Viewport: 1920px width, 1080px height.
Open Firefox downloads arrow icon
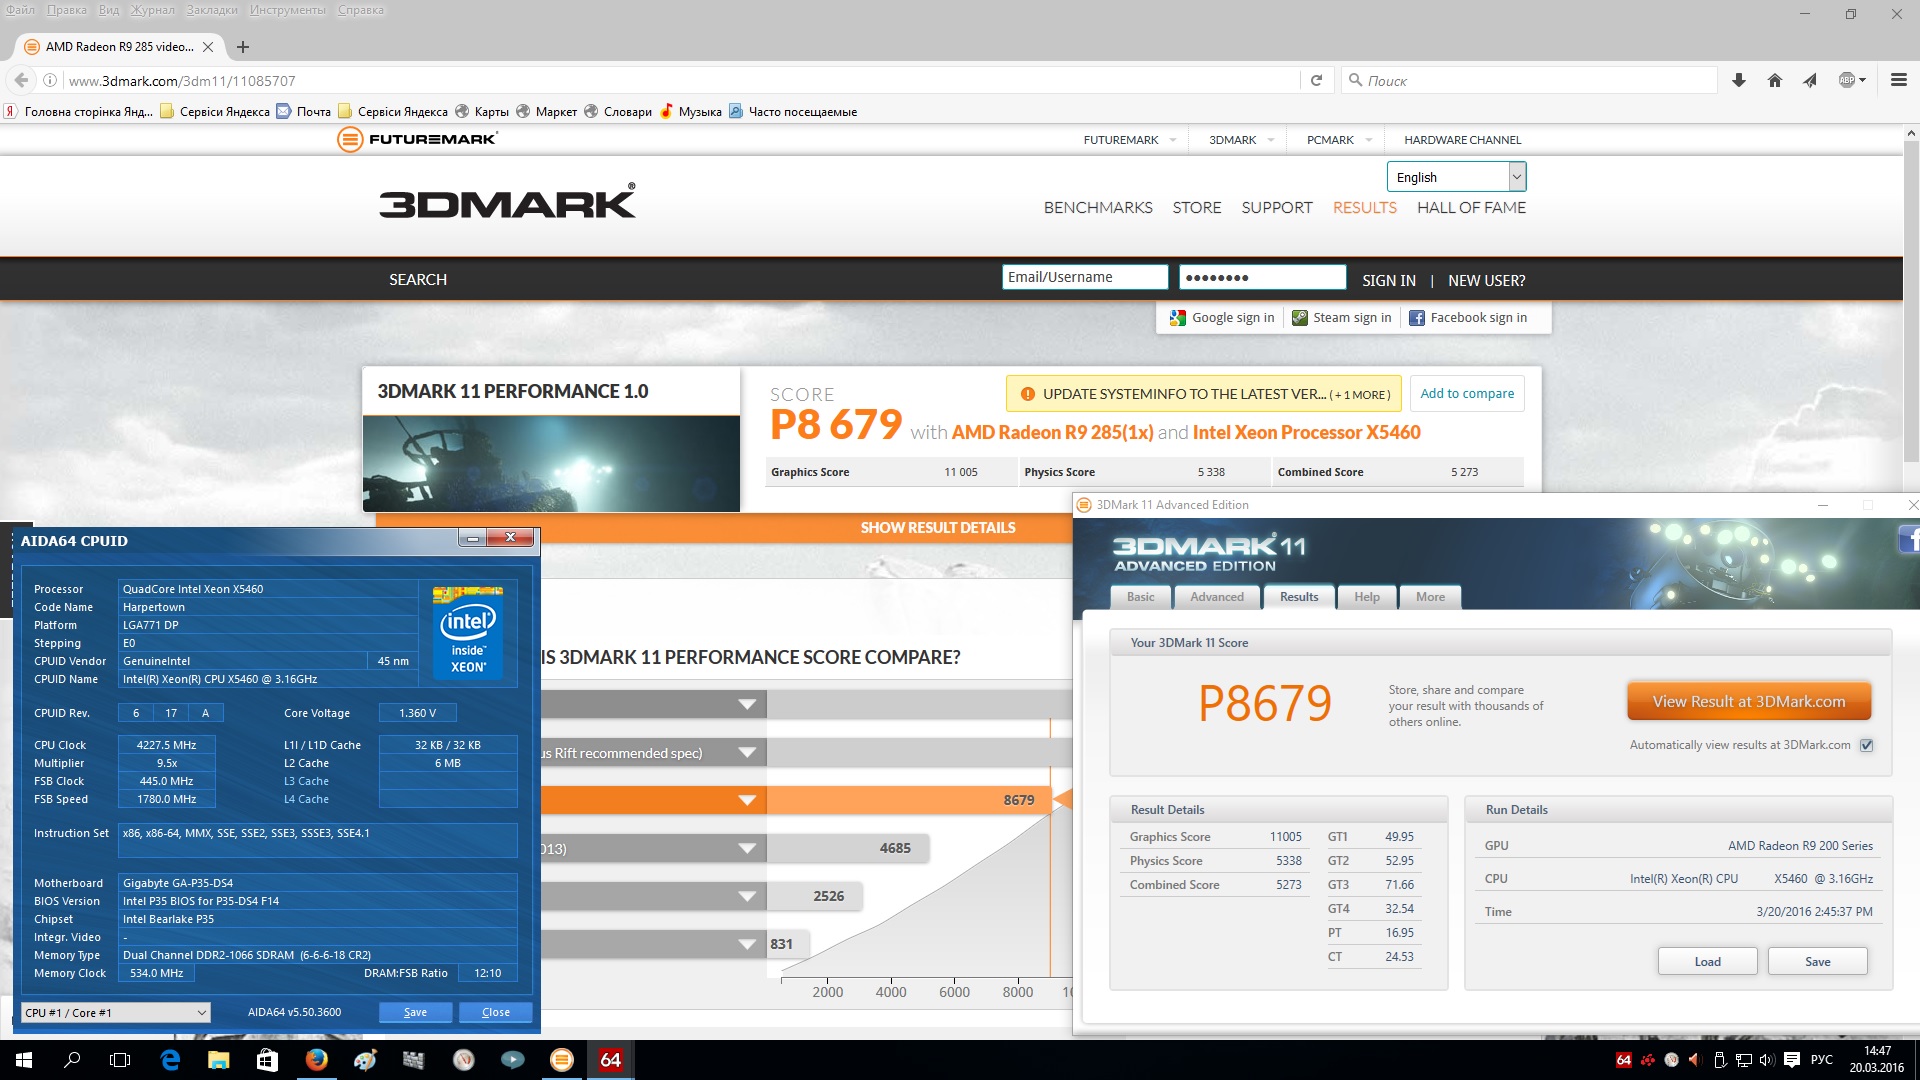pos(1739,81)
